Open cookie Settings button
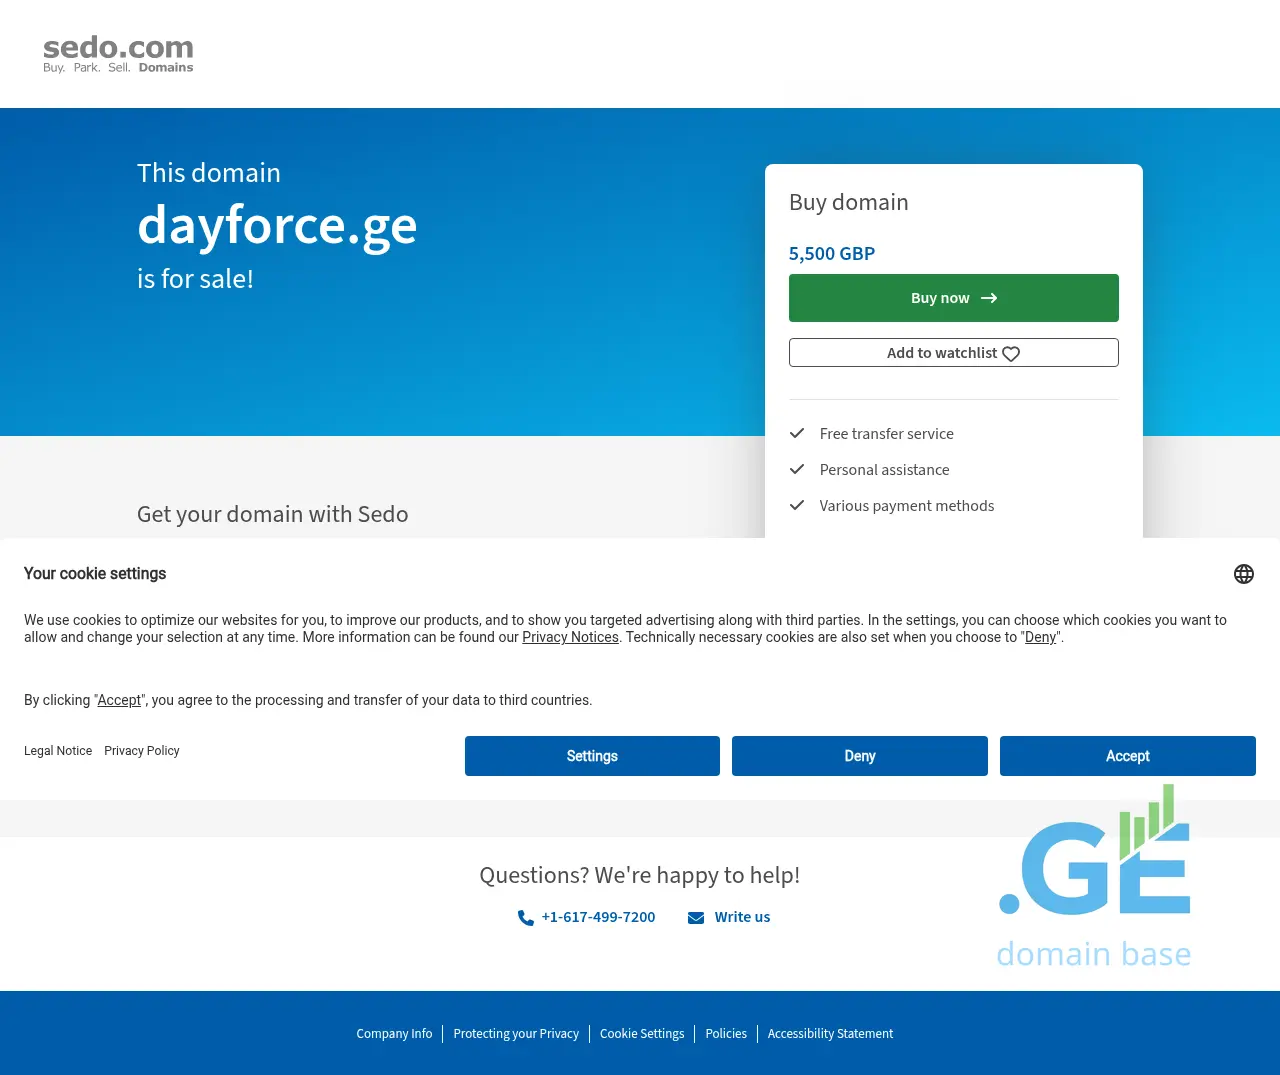 point(592,756)
